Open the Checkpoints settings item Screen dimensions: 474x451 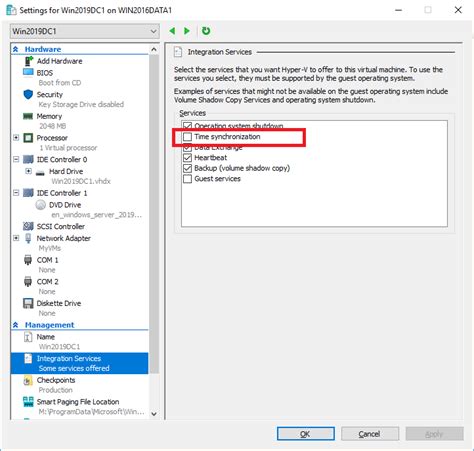56,380
